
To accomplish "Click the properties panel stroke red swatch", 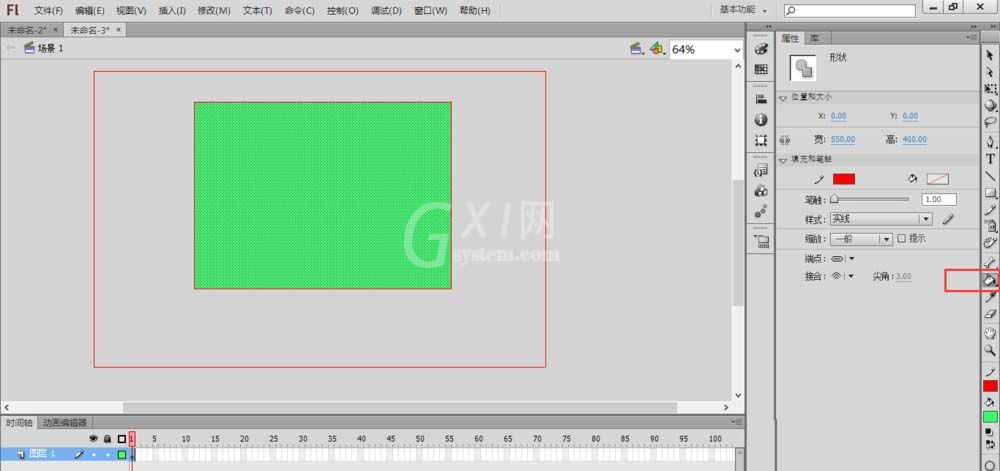I will click(844, 179).
